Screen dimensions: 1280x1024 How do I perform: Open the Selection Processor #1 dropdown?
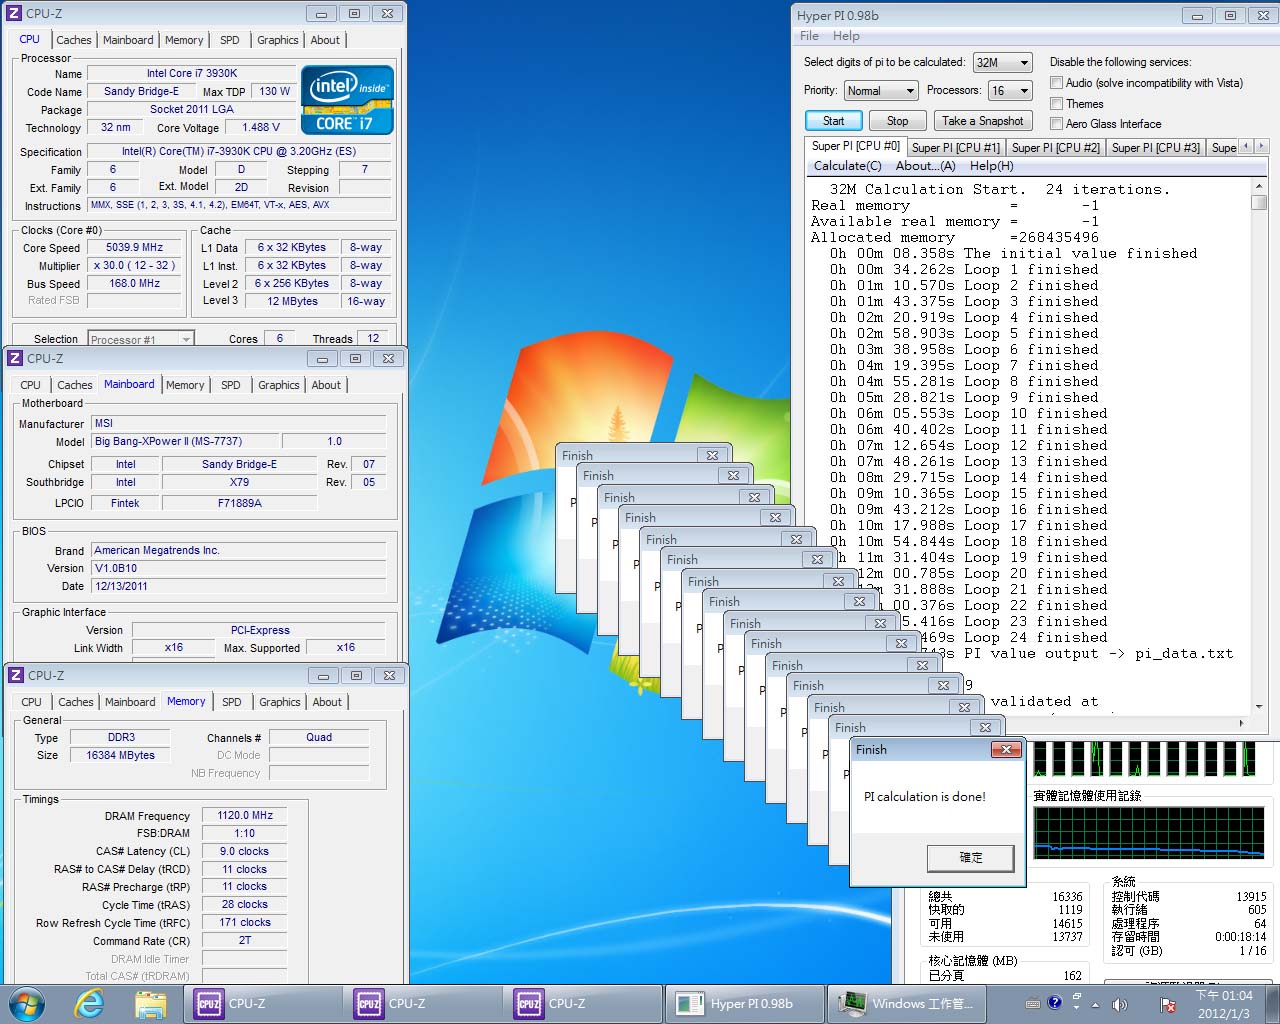click(140, 339)
